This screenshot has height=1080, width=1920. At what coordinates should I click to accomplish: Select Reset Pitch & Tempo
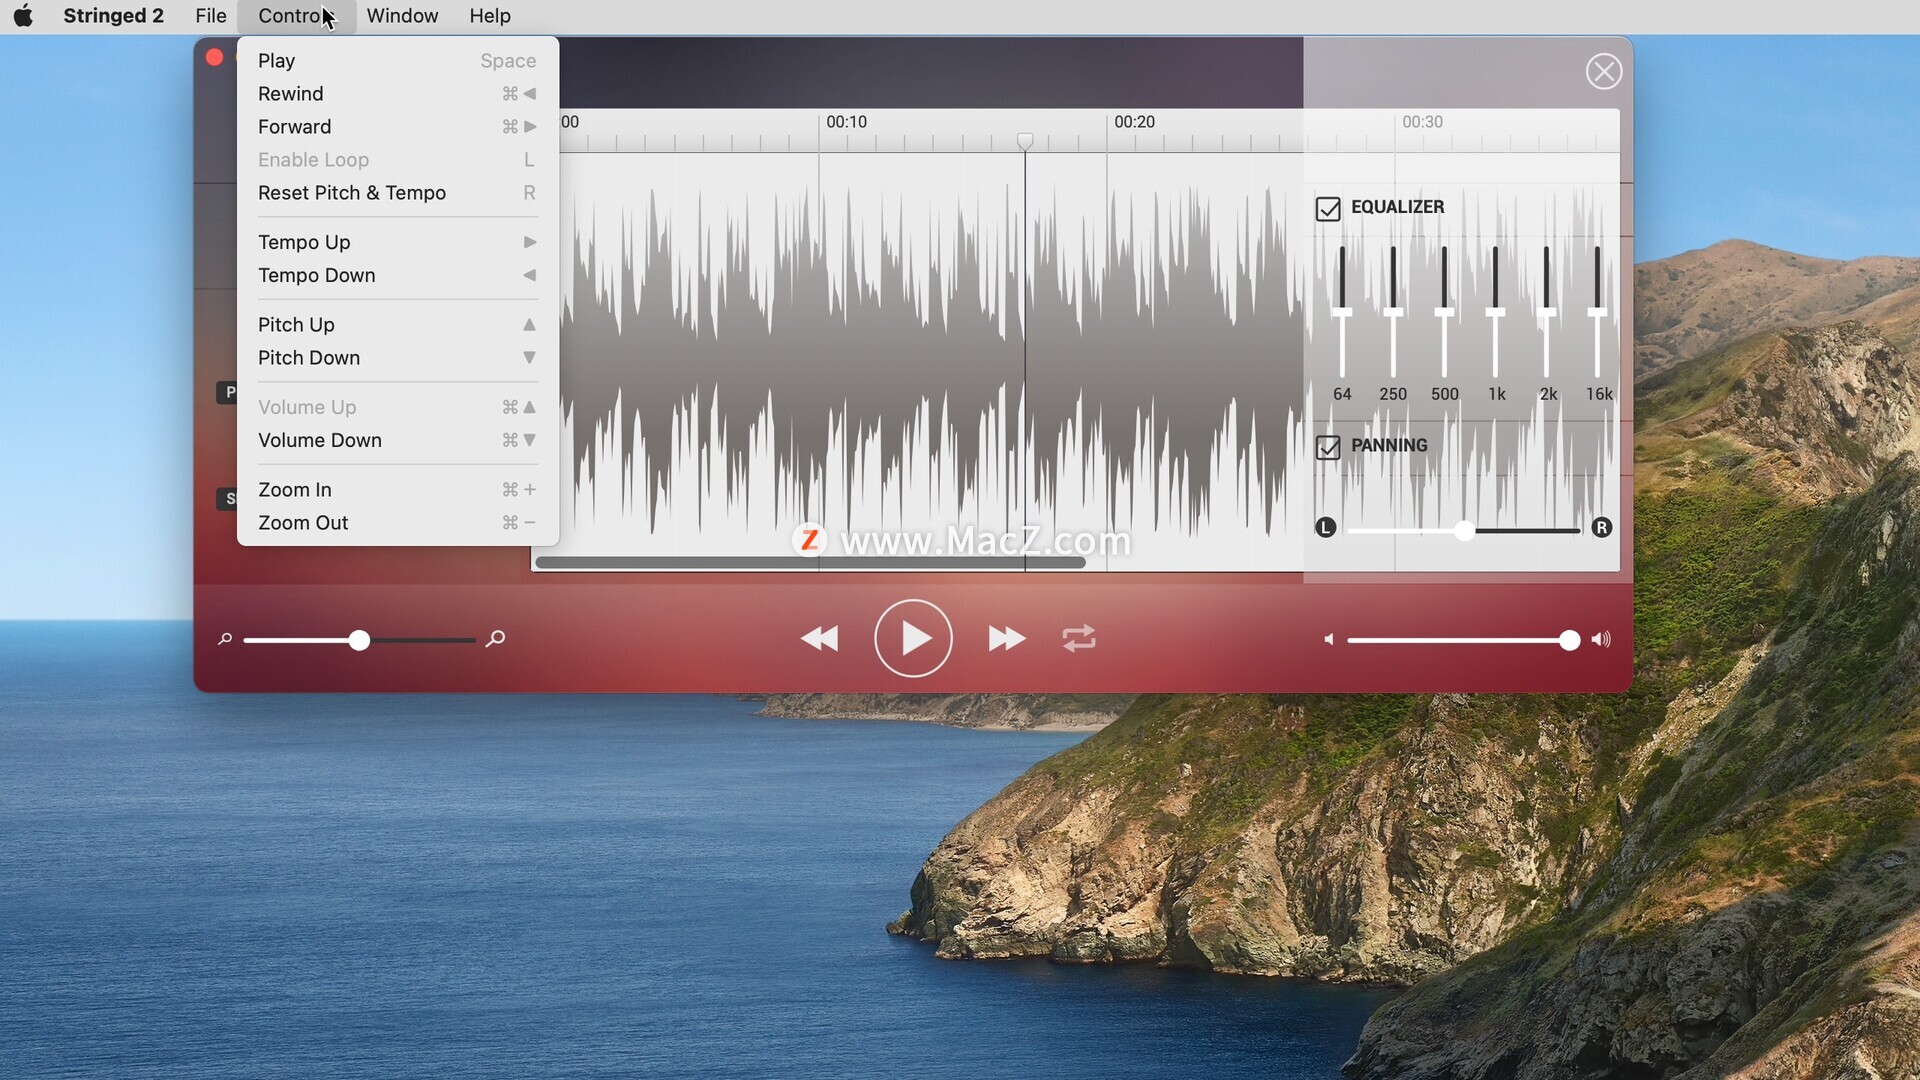pyautogui.click(x=397, y=193)
